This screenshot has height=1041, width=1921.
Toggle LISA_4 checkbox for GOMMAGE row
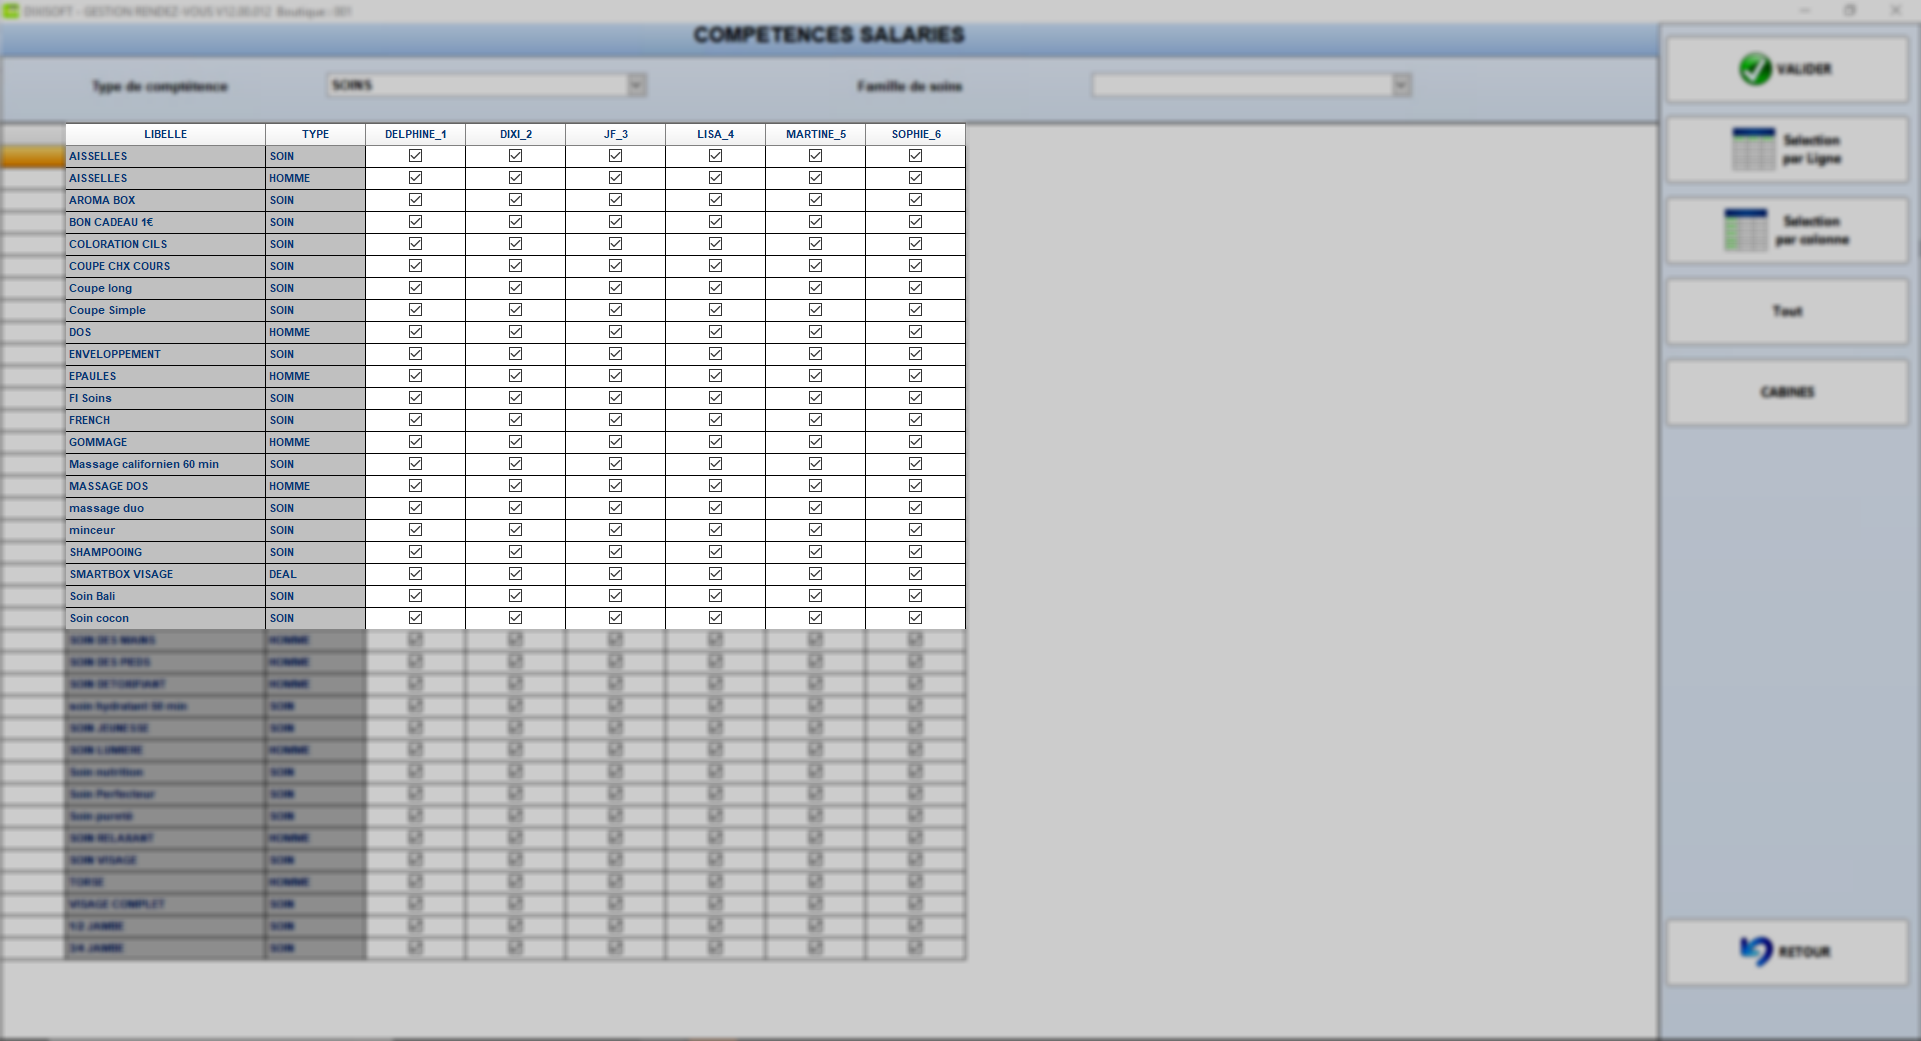coord(715,442)
